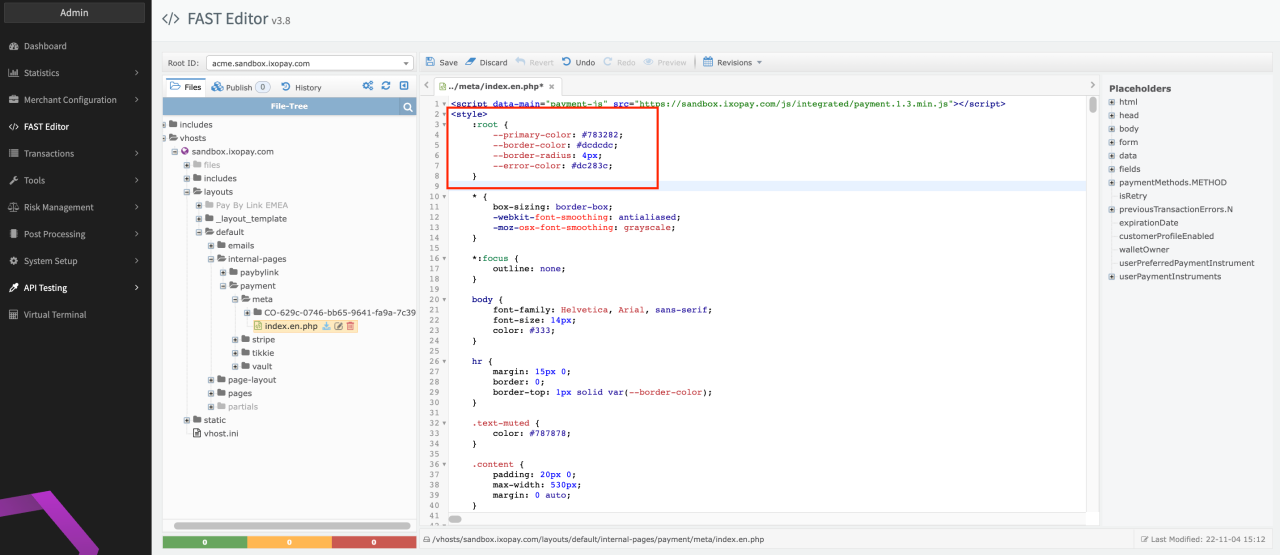
Task: Open the File-Tree search magnifier
Action: [407, 106]
